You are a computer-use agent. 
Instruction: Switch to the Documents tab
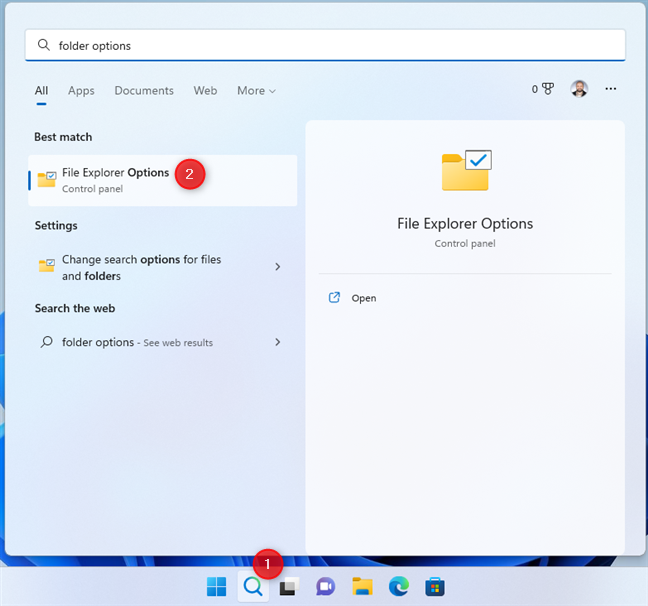144,91
